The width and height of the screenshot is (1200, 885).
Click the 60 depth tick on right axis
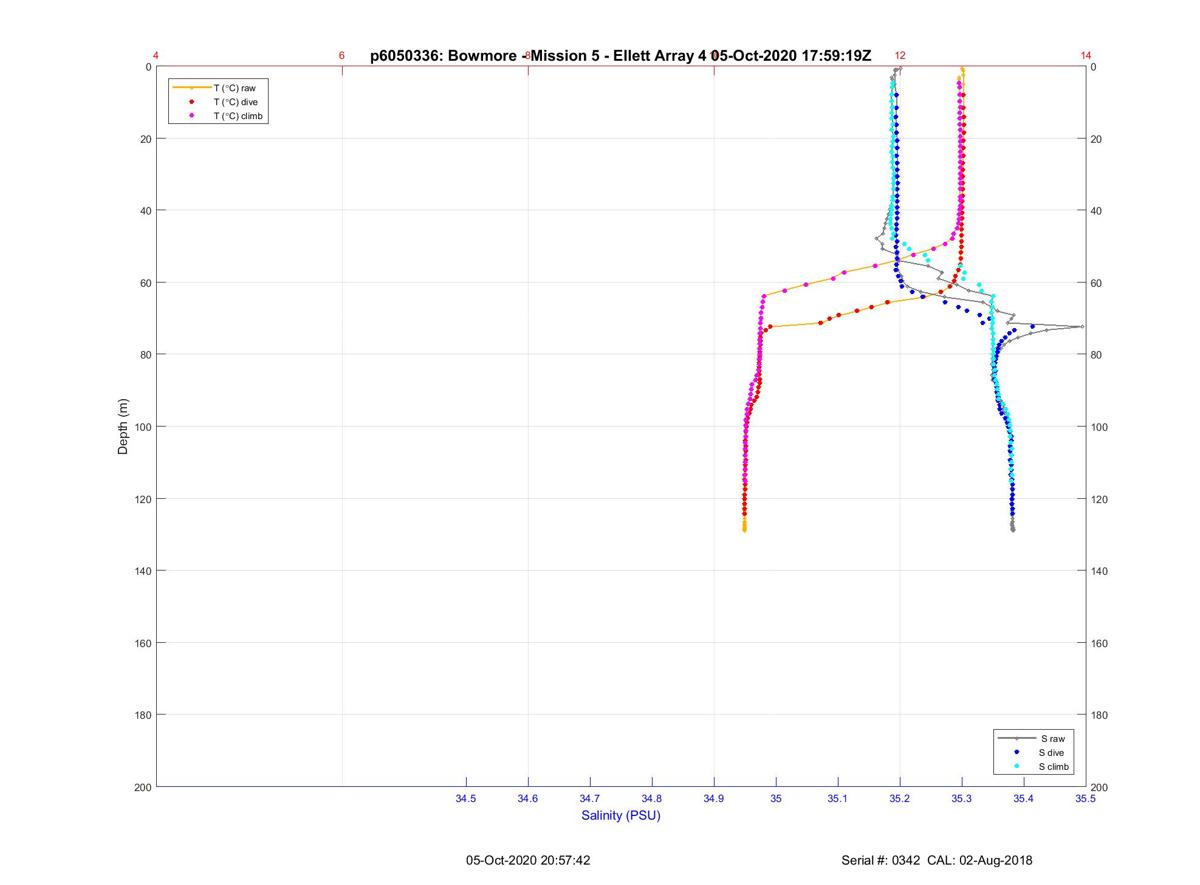(x=1097, y=283)
